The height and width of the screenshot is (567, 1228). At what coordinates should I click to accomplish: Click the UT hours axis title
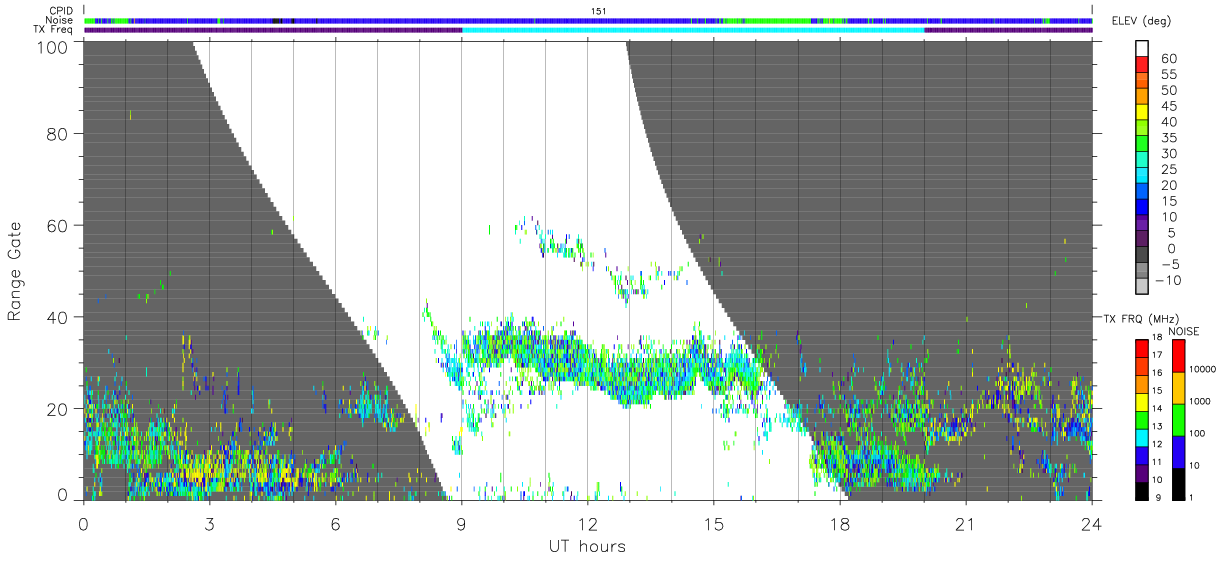click(587, 546)
